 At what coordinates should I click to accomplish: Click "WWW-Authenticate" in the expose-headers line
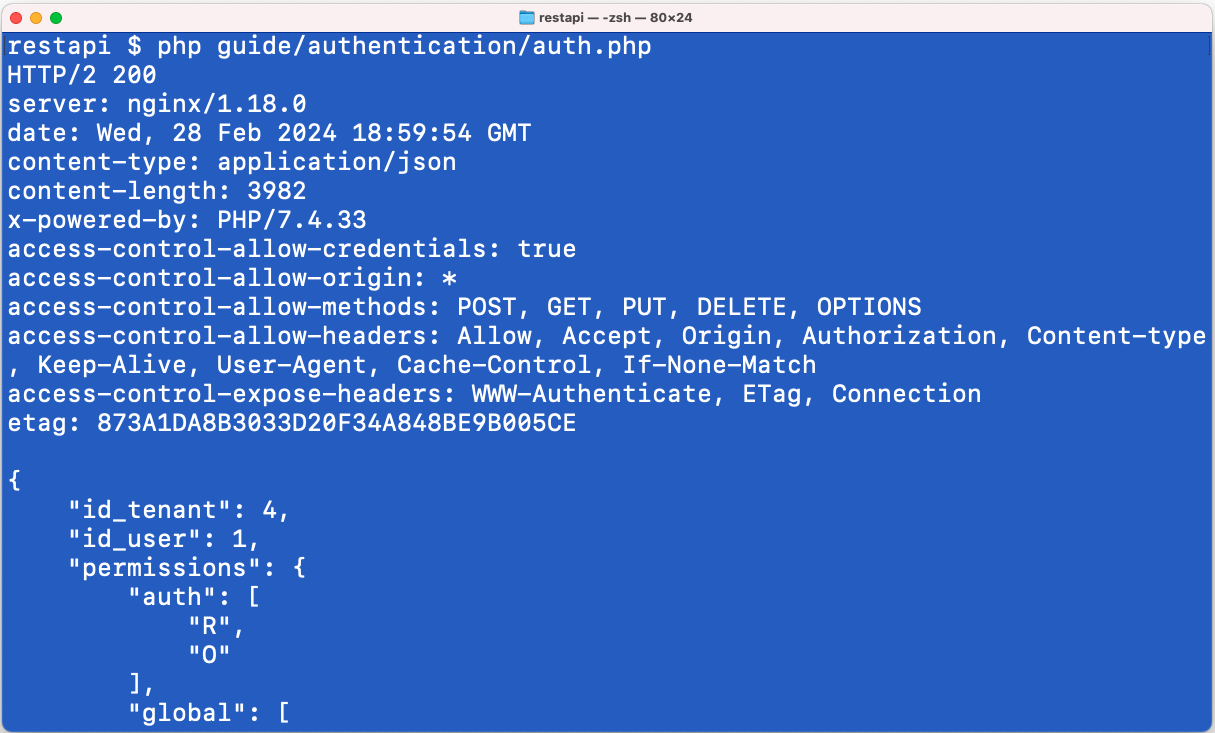591,394
